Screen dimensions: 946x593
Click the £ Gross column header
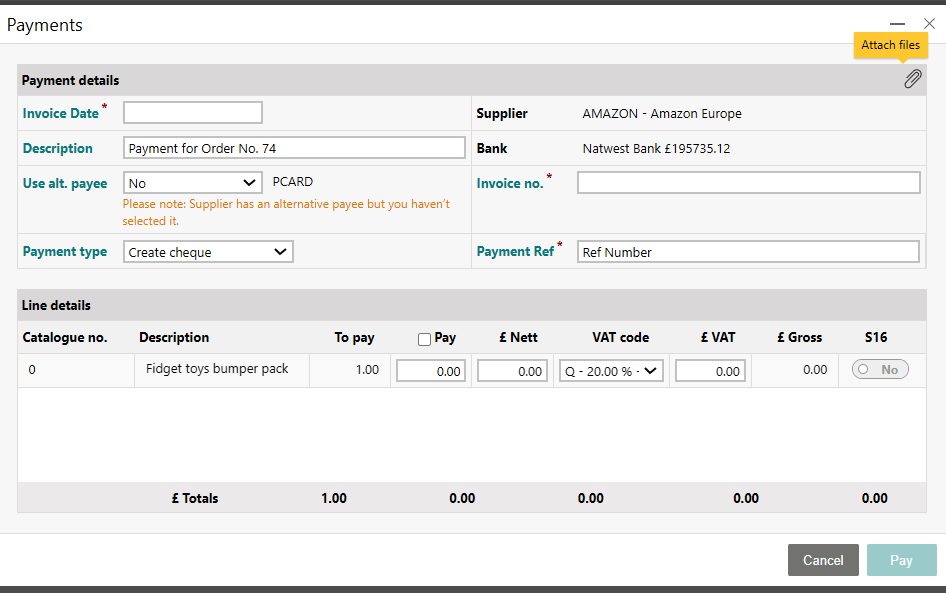point(799,337)
